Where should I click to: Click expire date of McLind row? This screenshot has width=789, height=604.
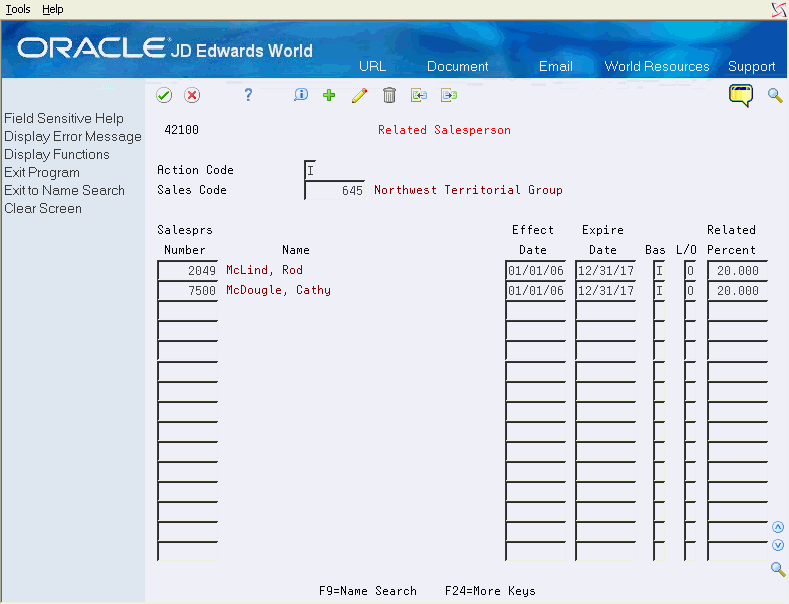(x=605, y=270)
